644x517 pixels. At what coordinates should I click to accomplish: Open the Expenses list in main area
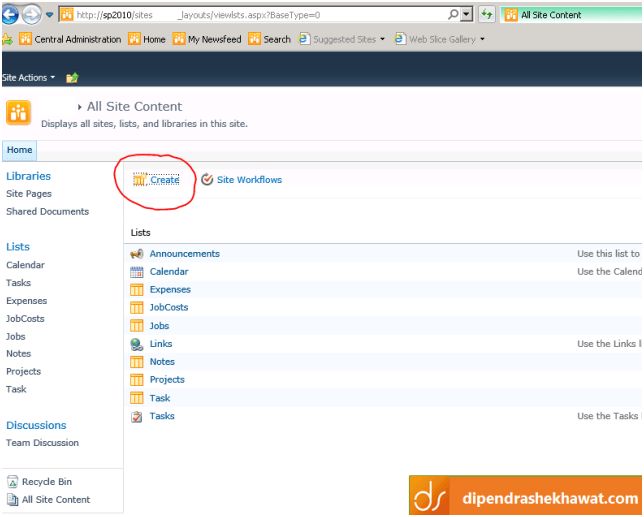pyautogui.click(x=170, y=290)
